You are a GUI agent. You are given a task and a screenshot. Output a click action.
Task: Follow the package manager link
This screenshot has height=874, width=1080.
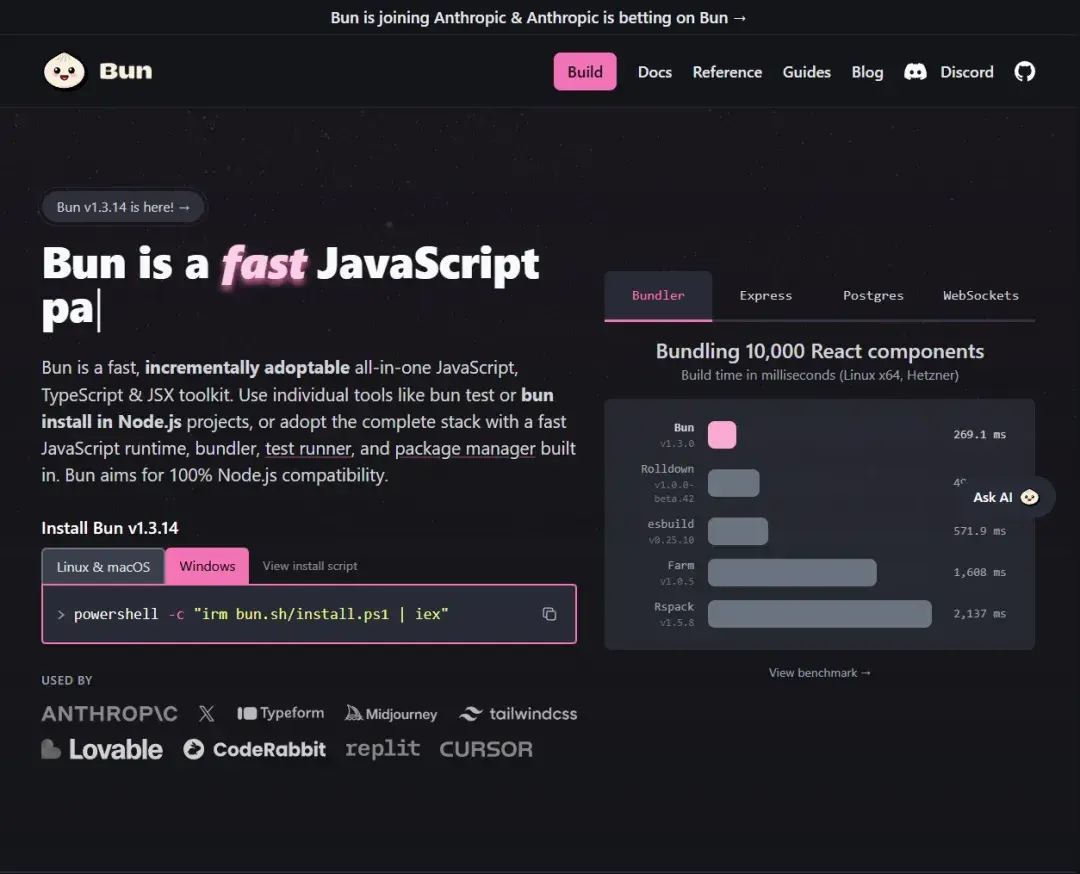465,448
